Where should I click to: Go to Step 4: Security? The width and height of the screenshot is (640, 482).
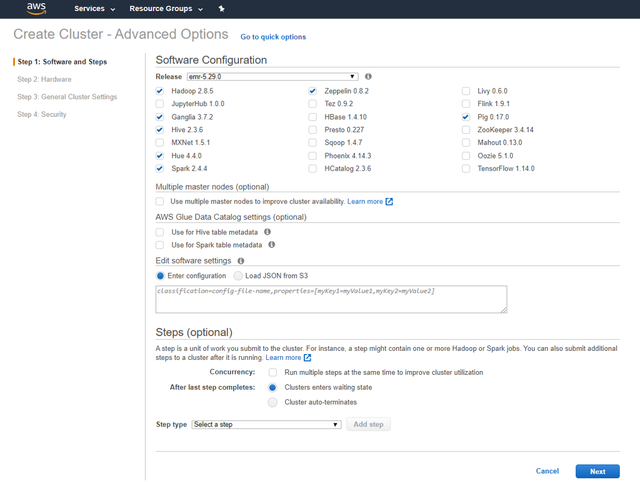[42, 114]
